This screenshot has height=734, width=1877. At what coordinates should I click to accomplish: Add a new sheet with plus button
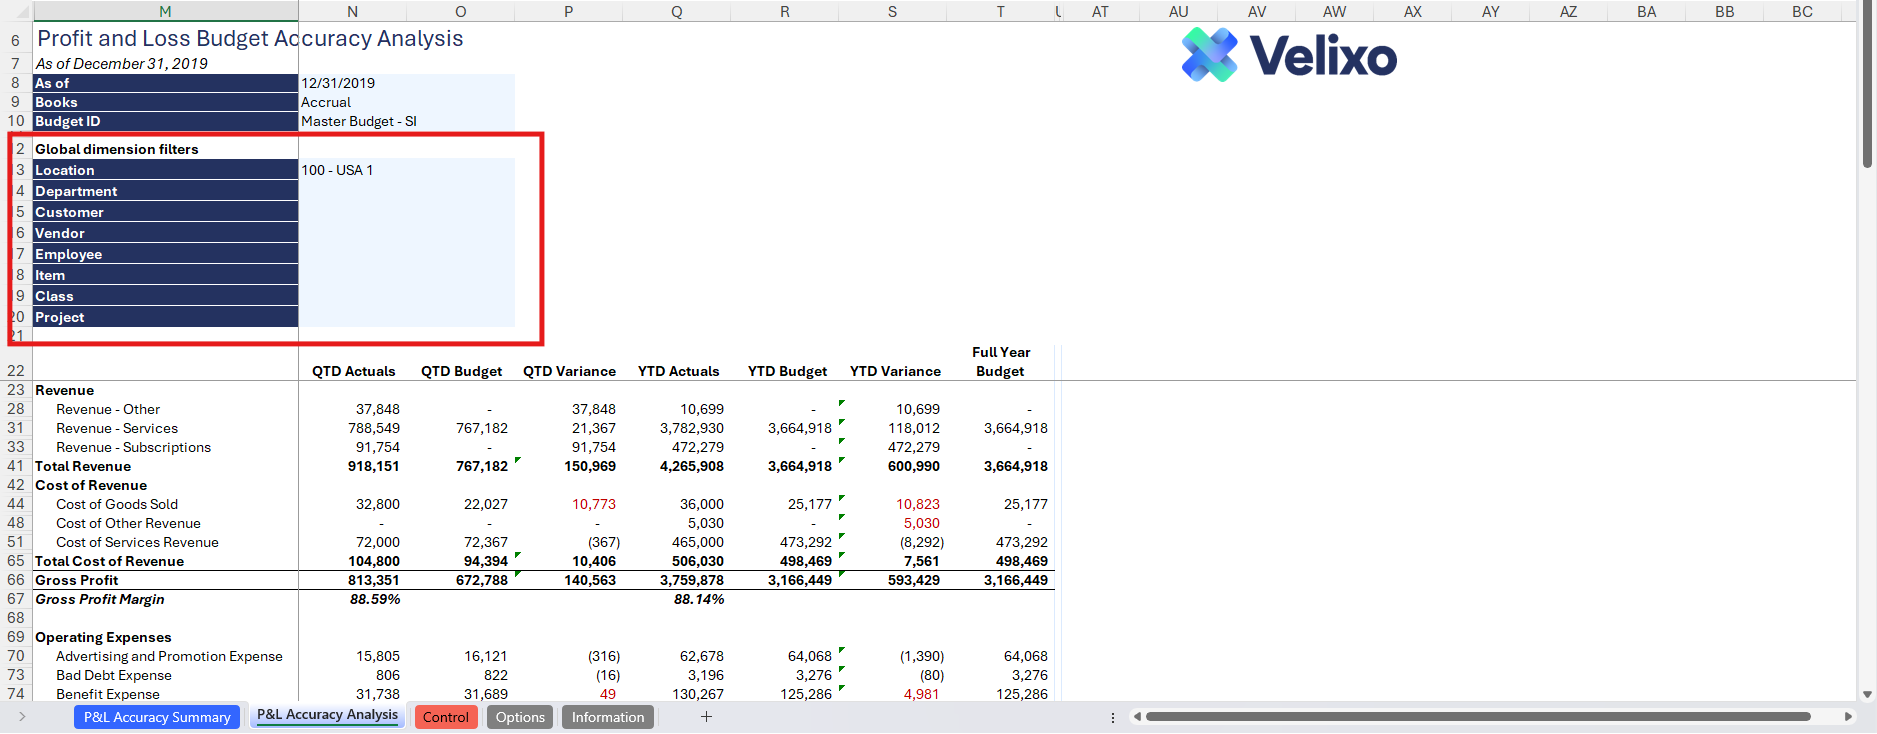pos(706,717)
